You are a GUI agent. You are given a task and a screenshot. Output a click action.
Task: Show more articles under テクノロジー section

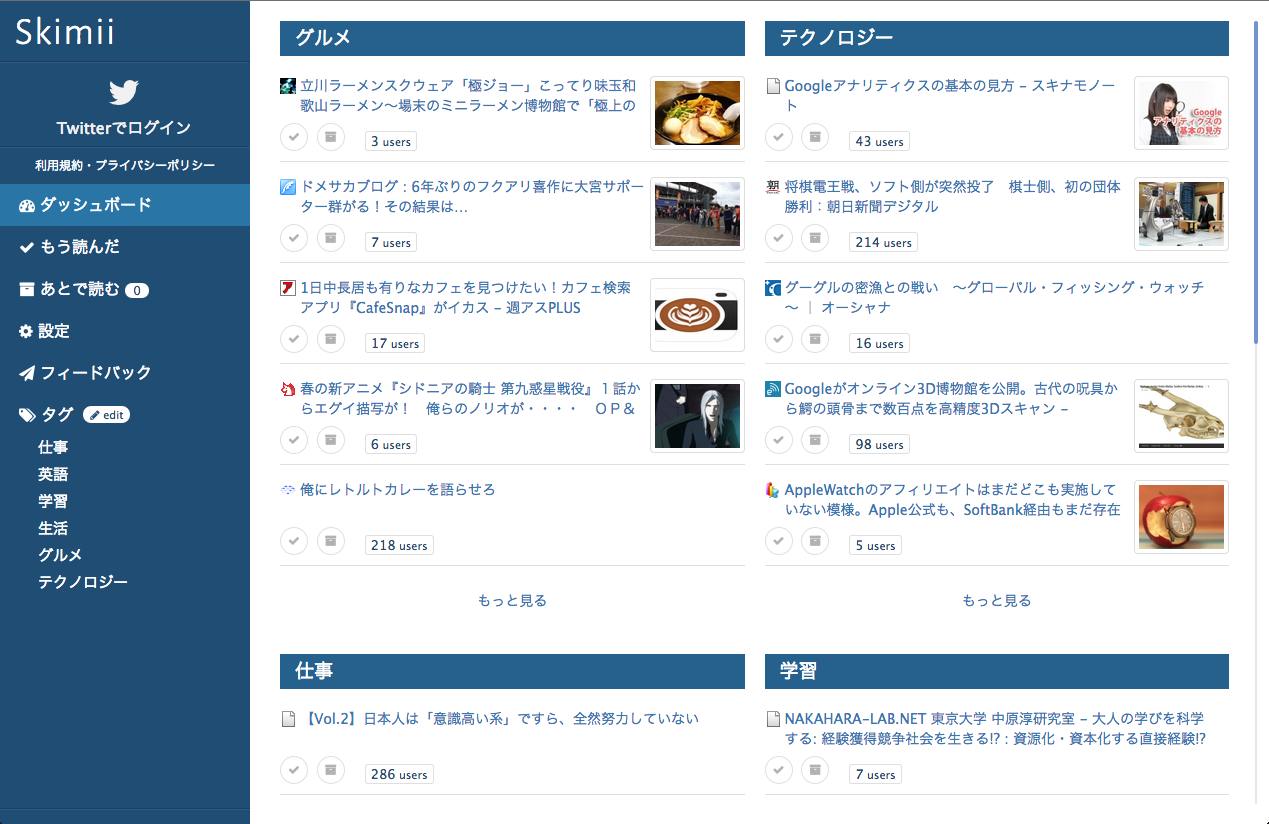pyautogui.click(x=996, y=601)
